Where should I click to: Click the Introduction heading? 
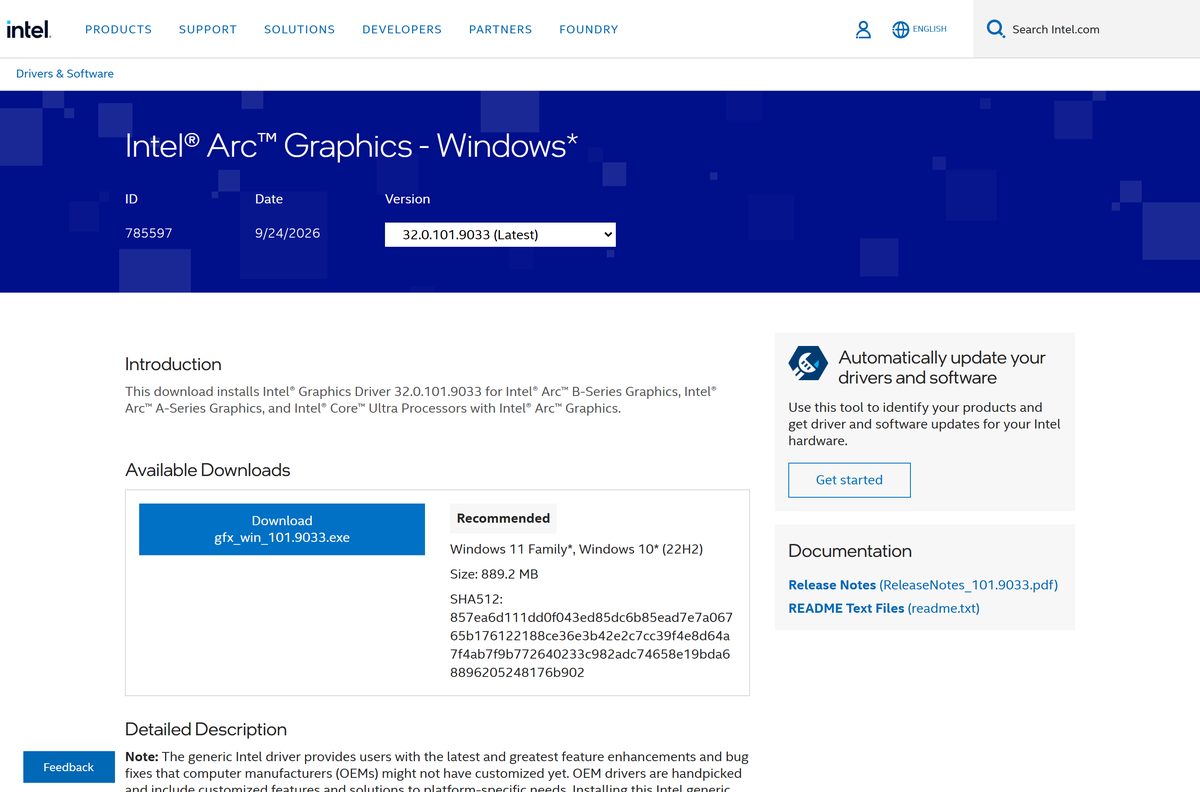tap(173, 364)
